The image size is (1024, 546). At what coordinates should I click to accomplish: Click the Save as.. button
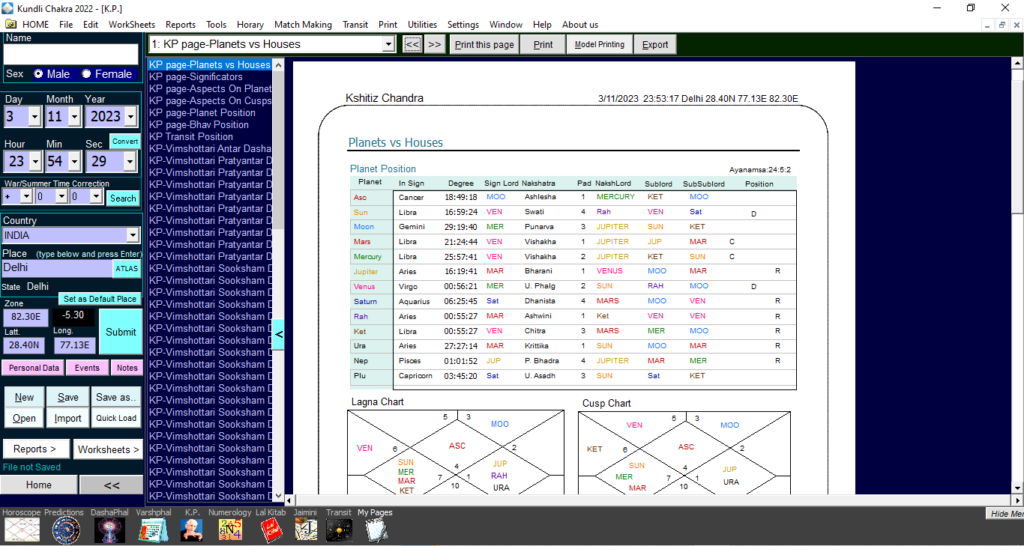tap(116, 397)
